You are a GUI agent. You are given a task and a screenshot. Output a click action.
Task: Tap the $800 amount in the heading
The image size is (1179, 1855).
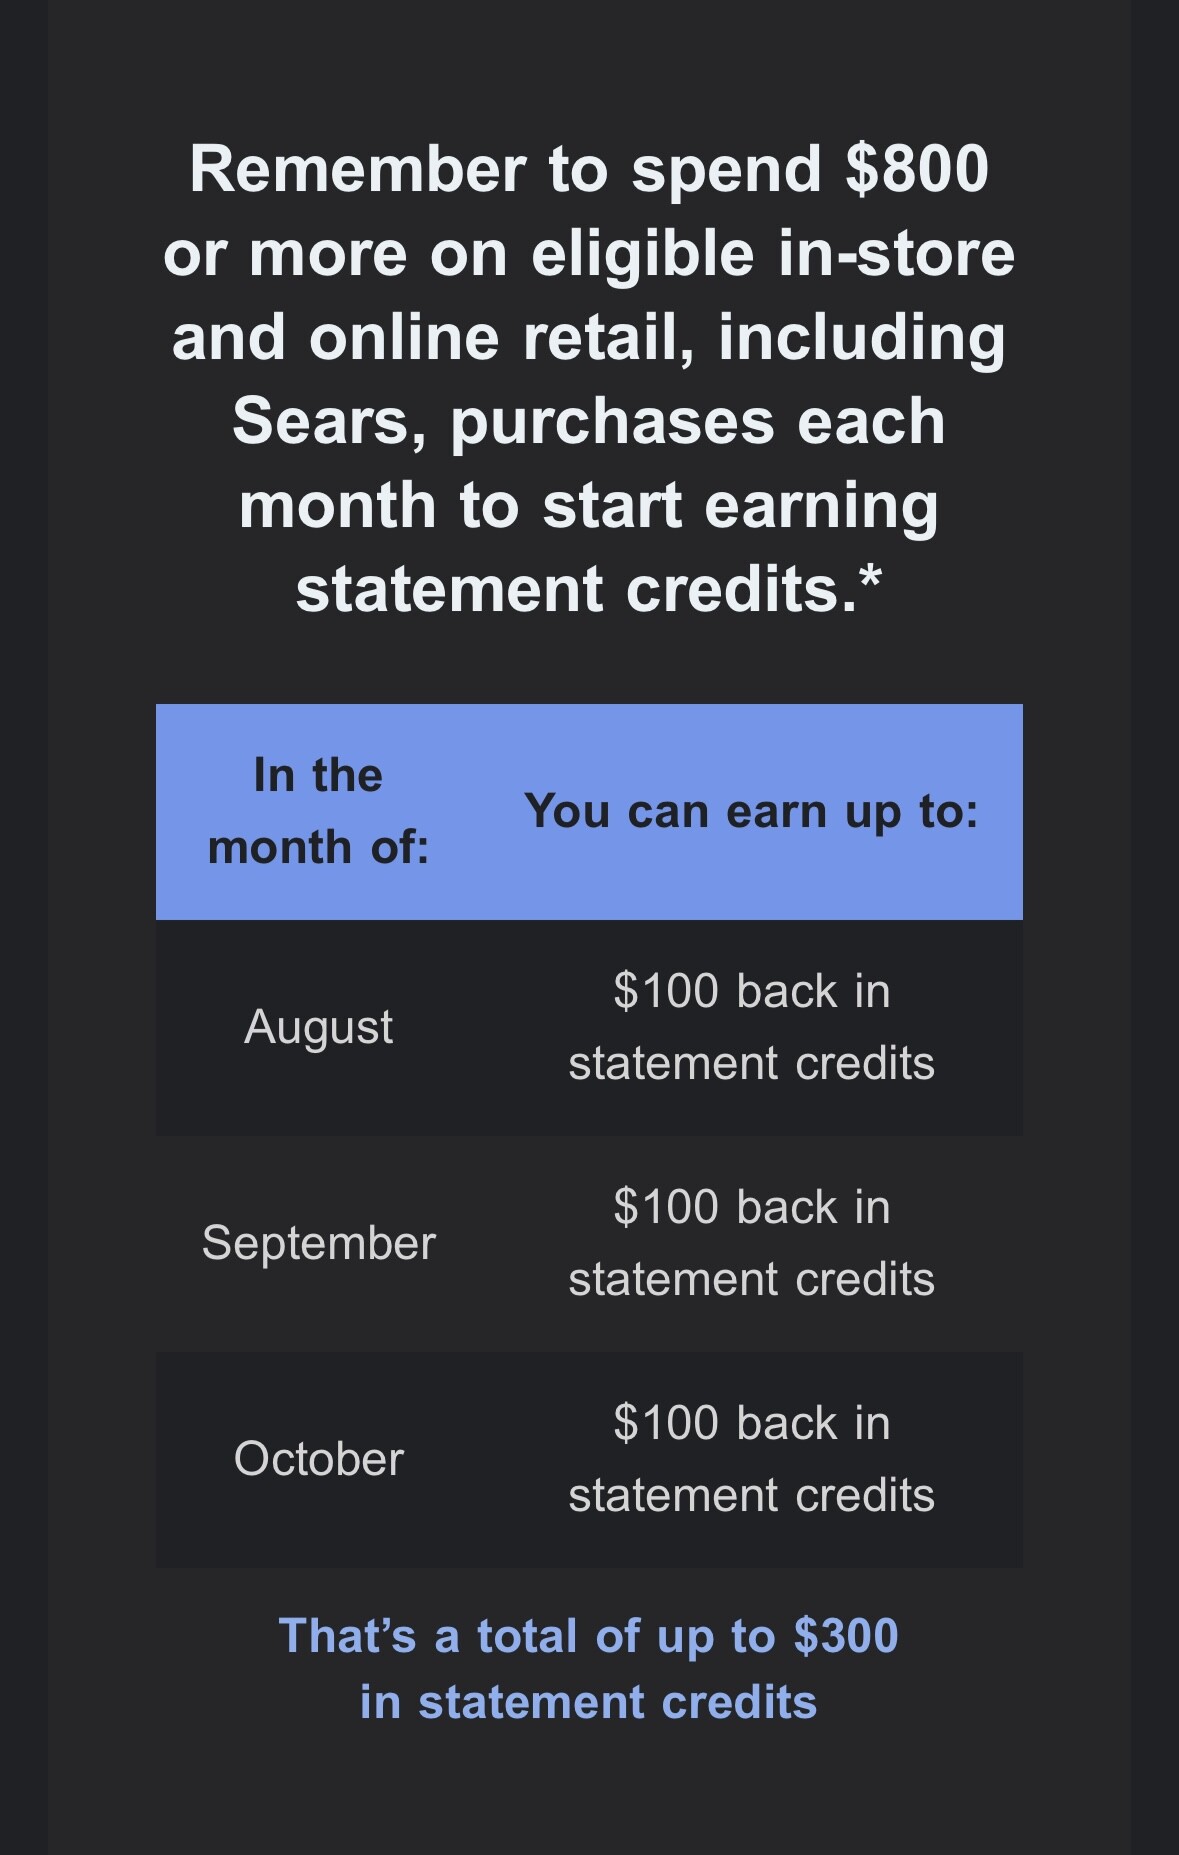tap(917, 169)
